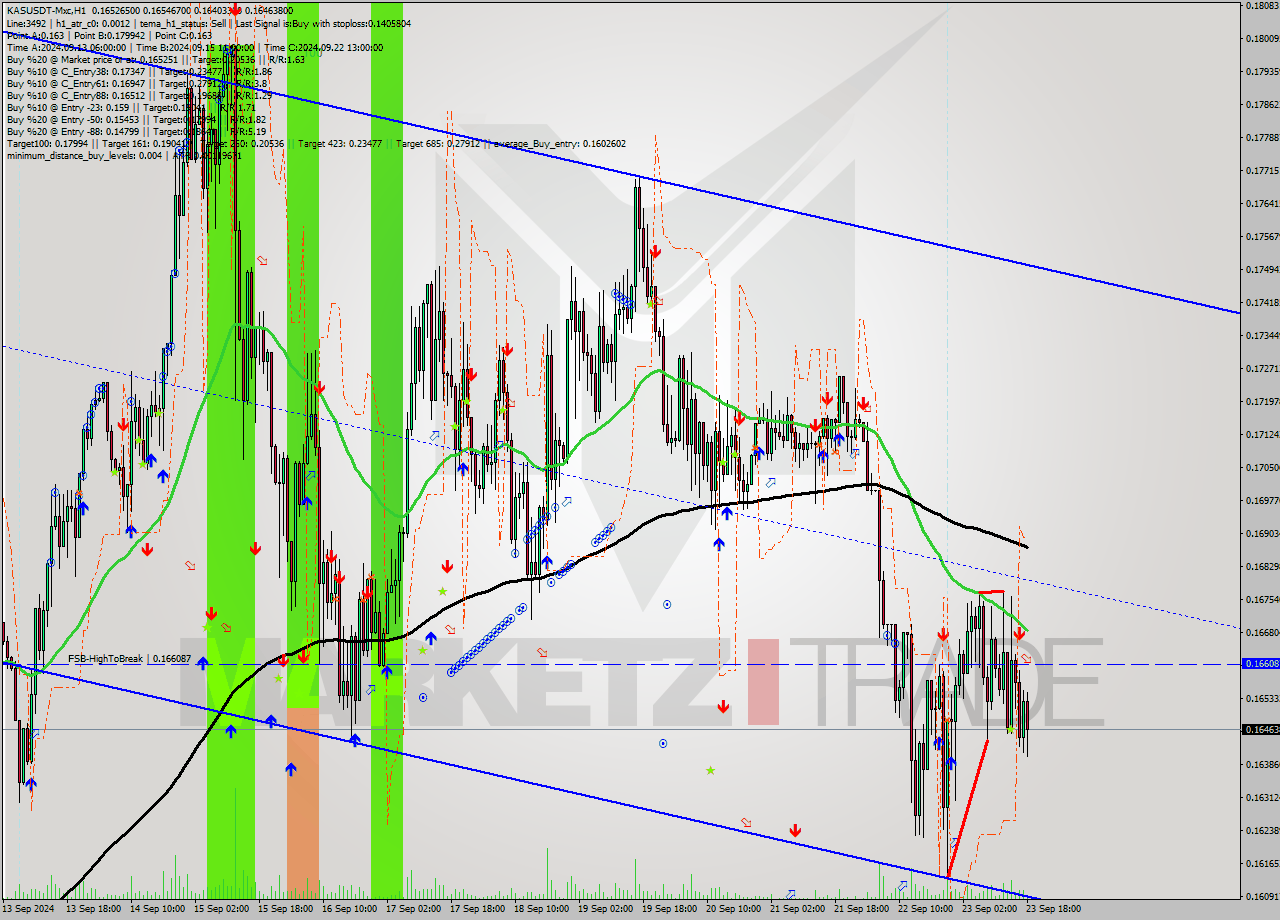Click price axis label 0.17862
Viewport: 1280px width, 920px height.
(1262, 105)
